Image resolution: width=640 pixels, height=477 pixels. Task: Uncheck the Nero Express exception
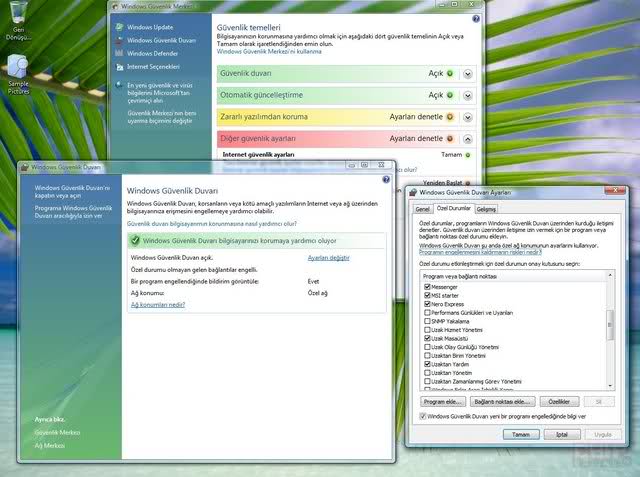(x=427, y=304)
